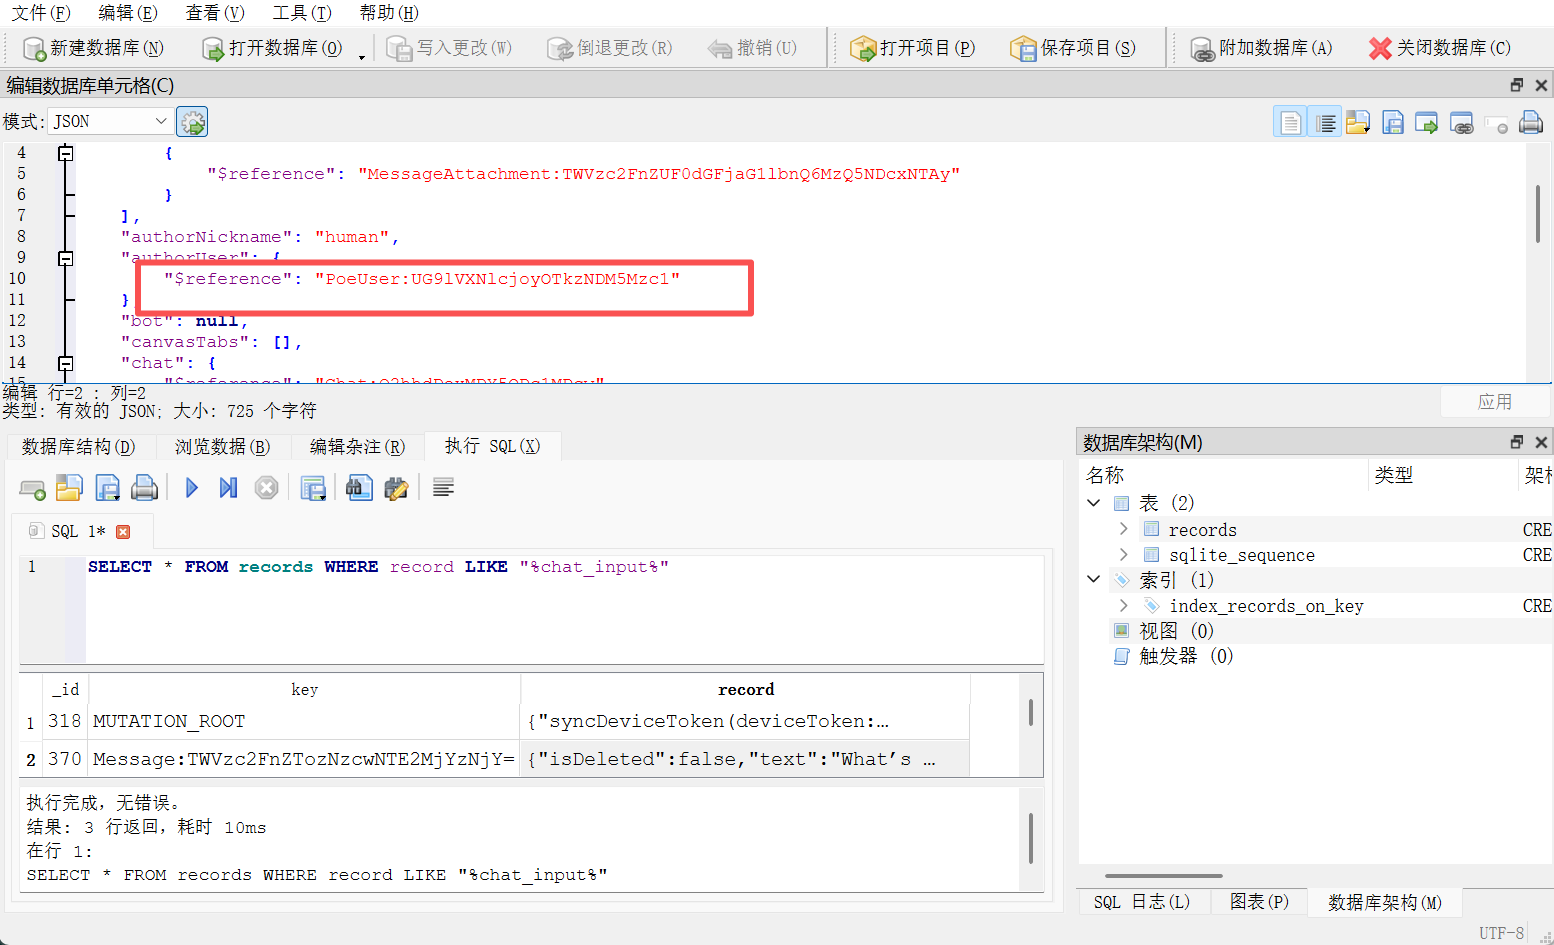This screenshot has width=1554, height=945.
Task: Click the print icon in the SQL toolbar
Action: click(144, 488)
